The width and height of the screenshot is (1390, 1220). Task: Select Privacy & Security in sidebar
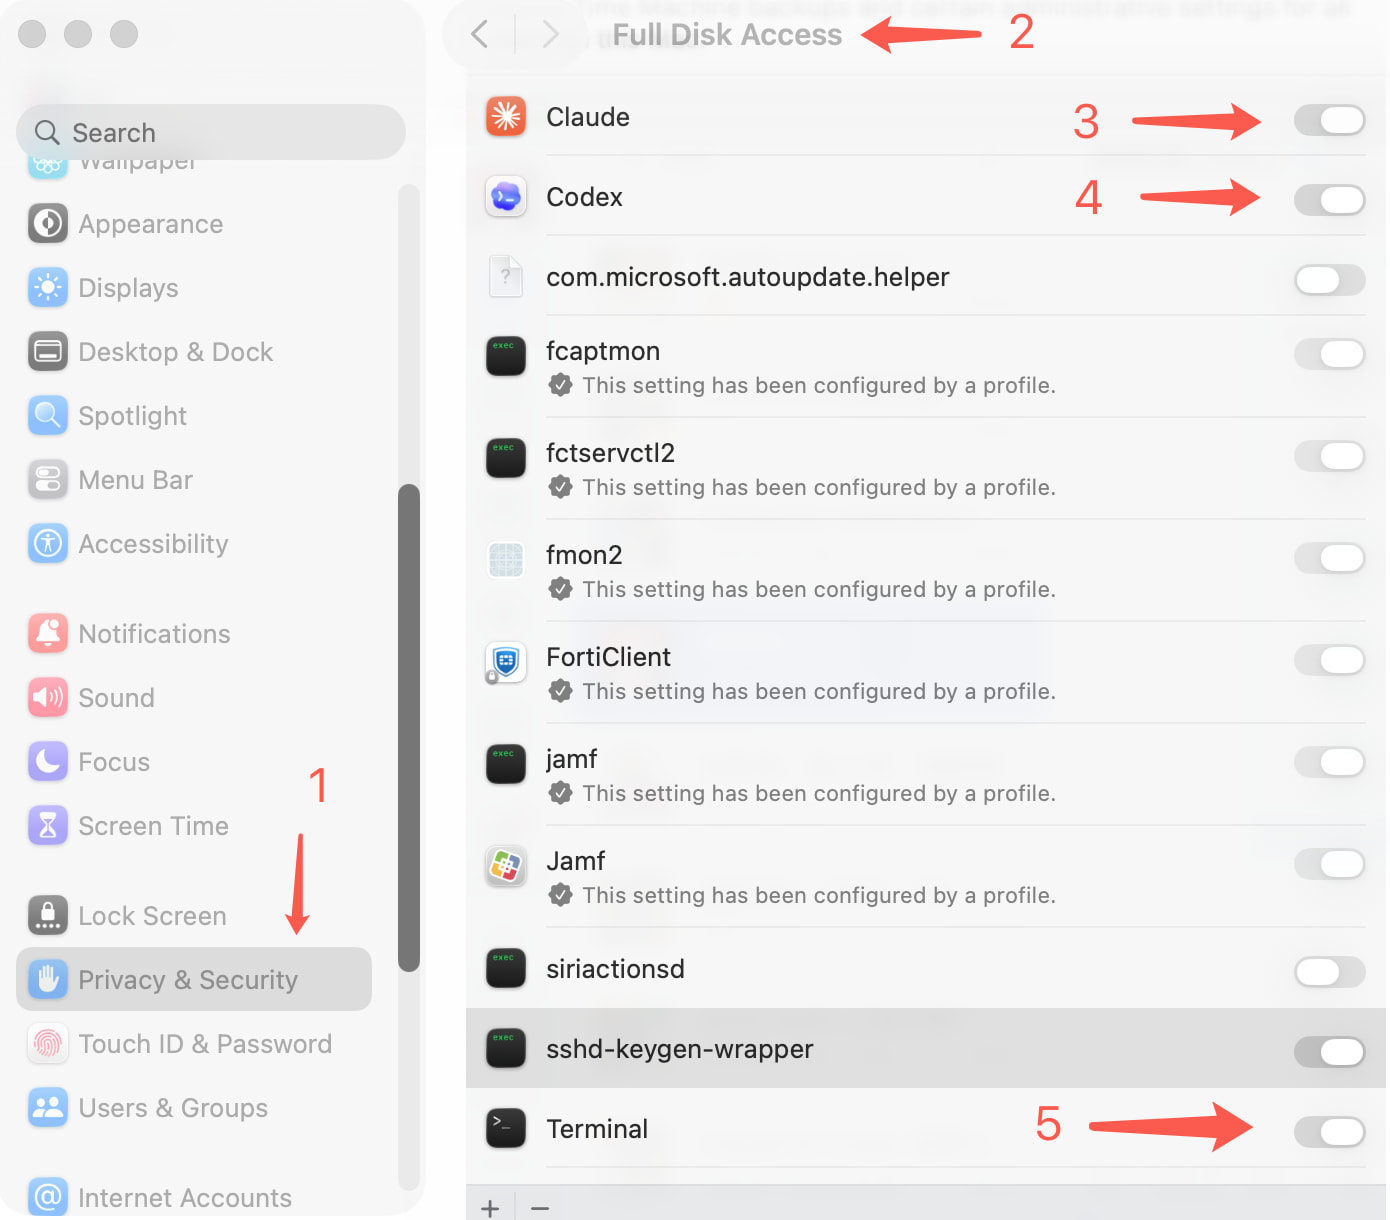194,979
